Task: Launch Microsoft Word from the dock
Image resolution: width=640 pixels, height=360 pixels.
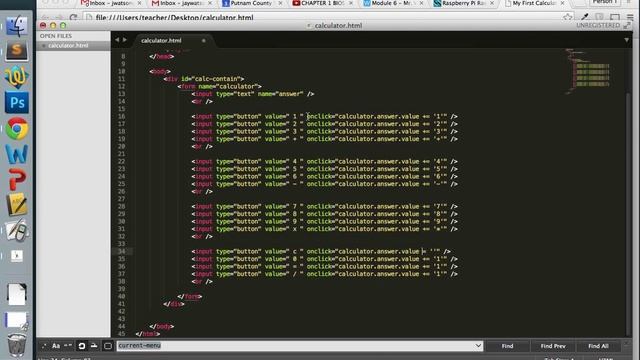Action: pyautogui.click(x=17, y=154)
